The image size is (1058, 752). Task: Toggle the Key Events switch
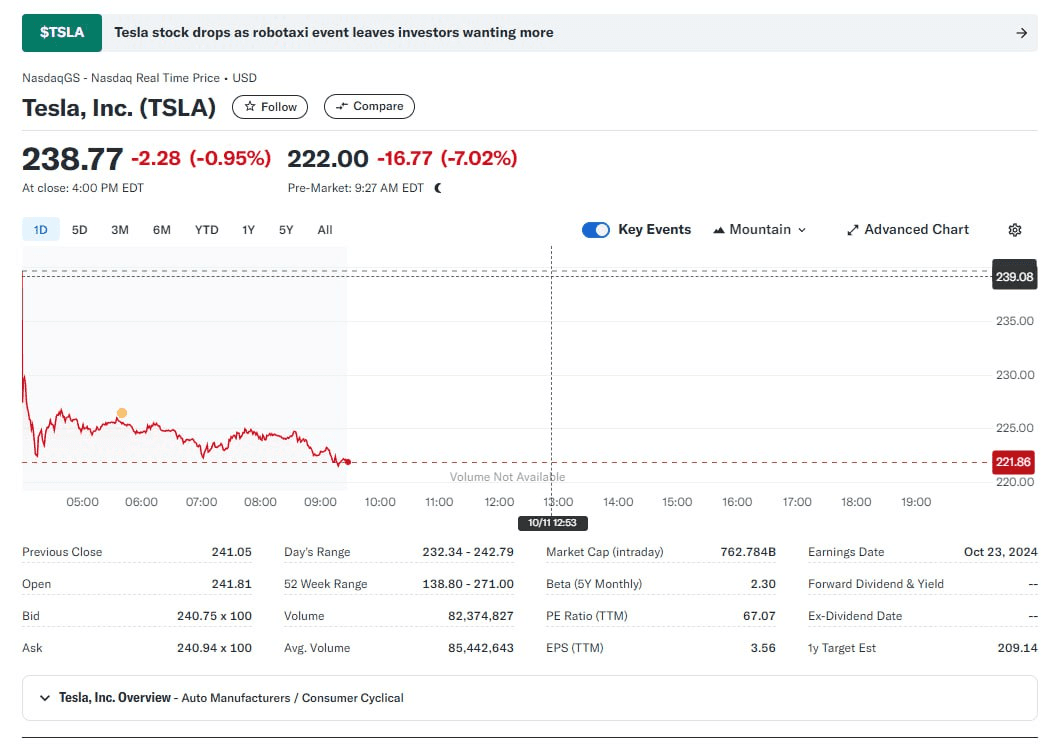[596, 230]
